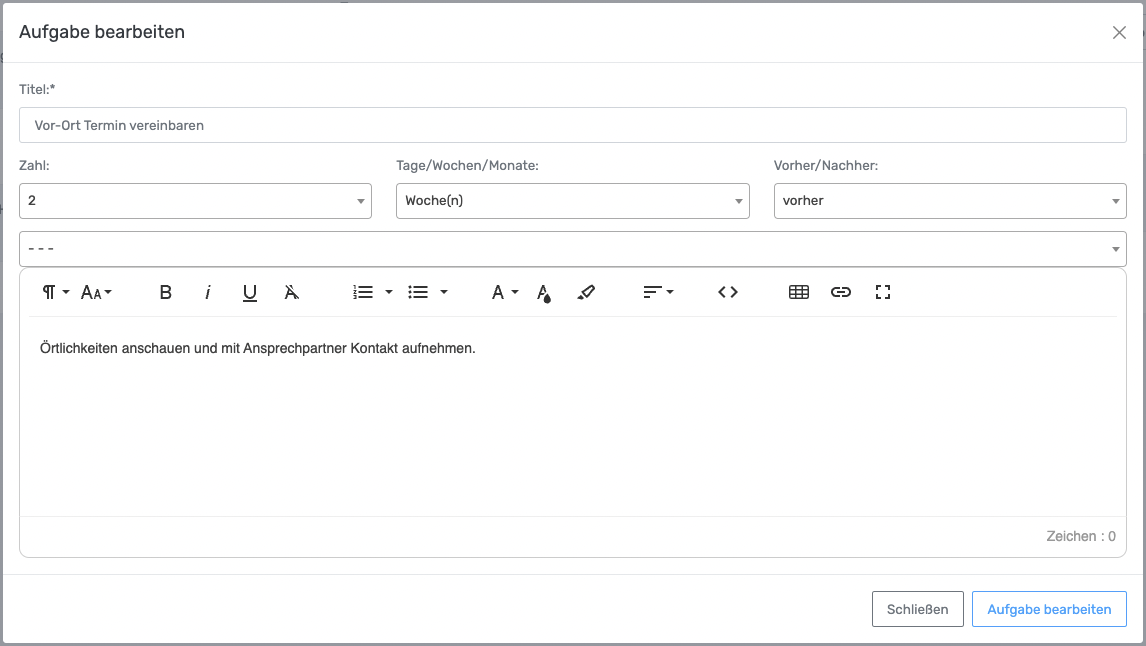The height and width of the screenshot is (646, 1146).
Task: Toggle bold formatting in editor toolbar
Action: tap(166, 292)
